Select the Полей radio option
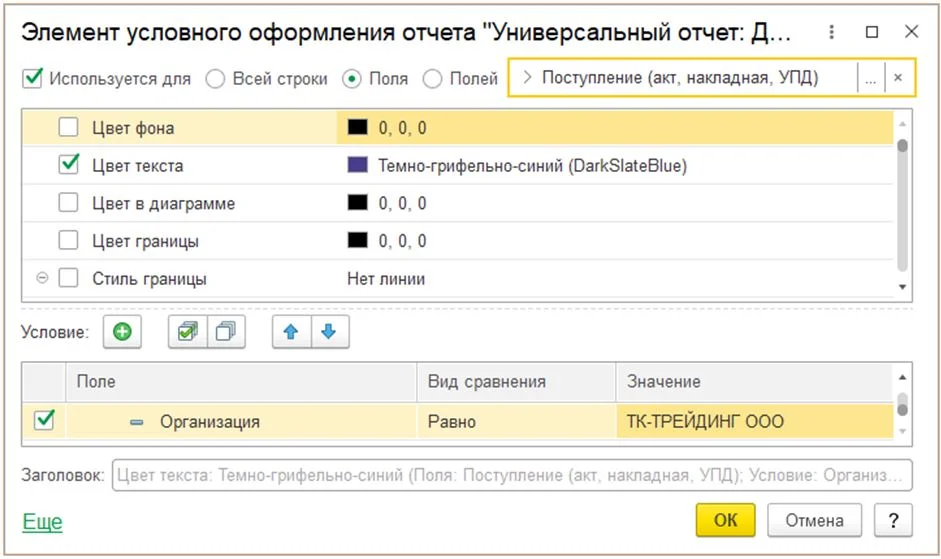 432,79
